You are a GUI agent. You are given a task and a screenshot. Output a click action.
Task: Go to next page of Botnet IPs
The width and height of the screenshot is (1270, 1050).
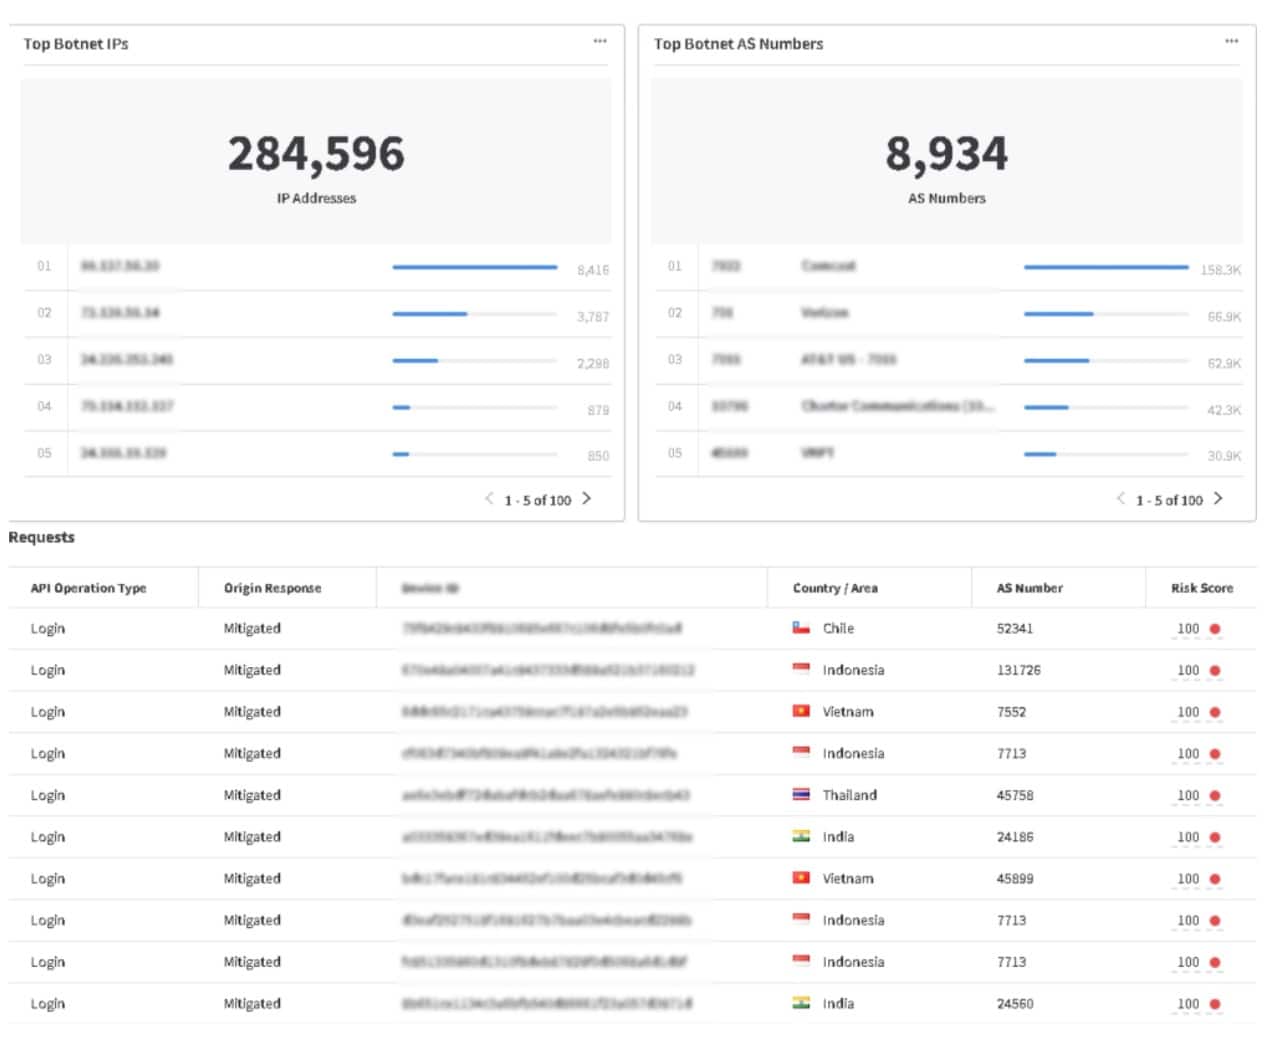click(x=587, y=499)
